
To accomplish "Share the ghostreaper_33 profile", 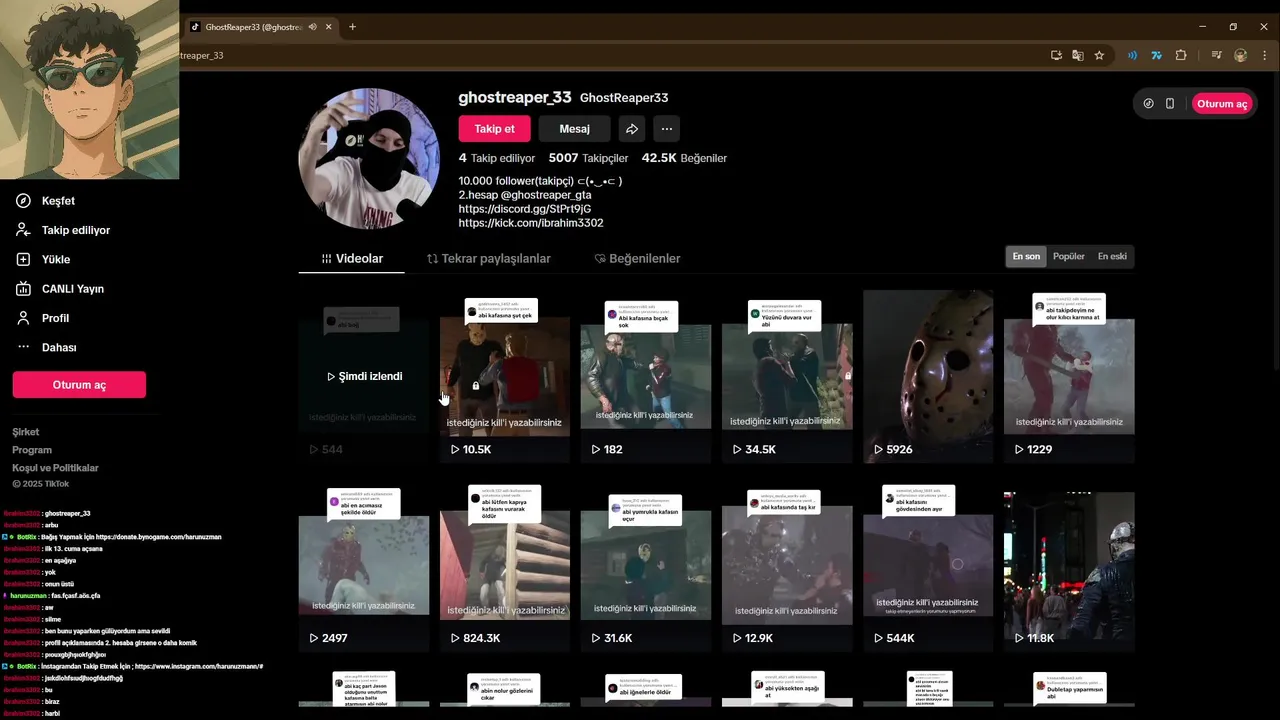I will [x=632, y=129].
